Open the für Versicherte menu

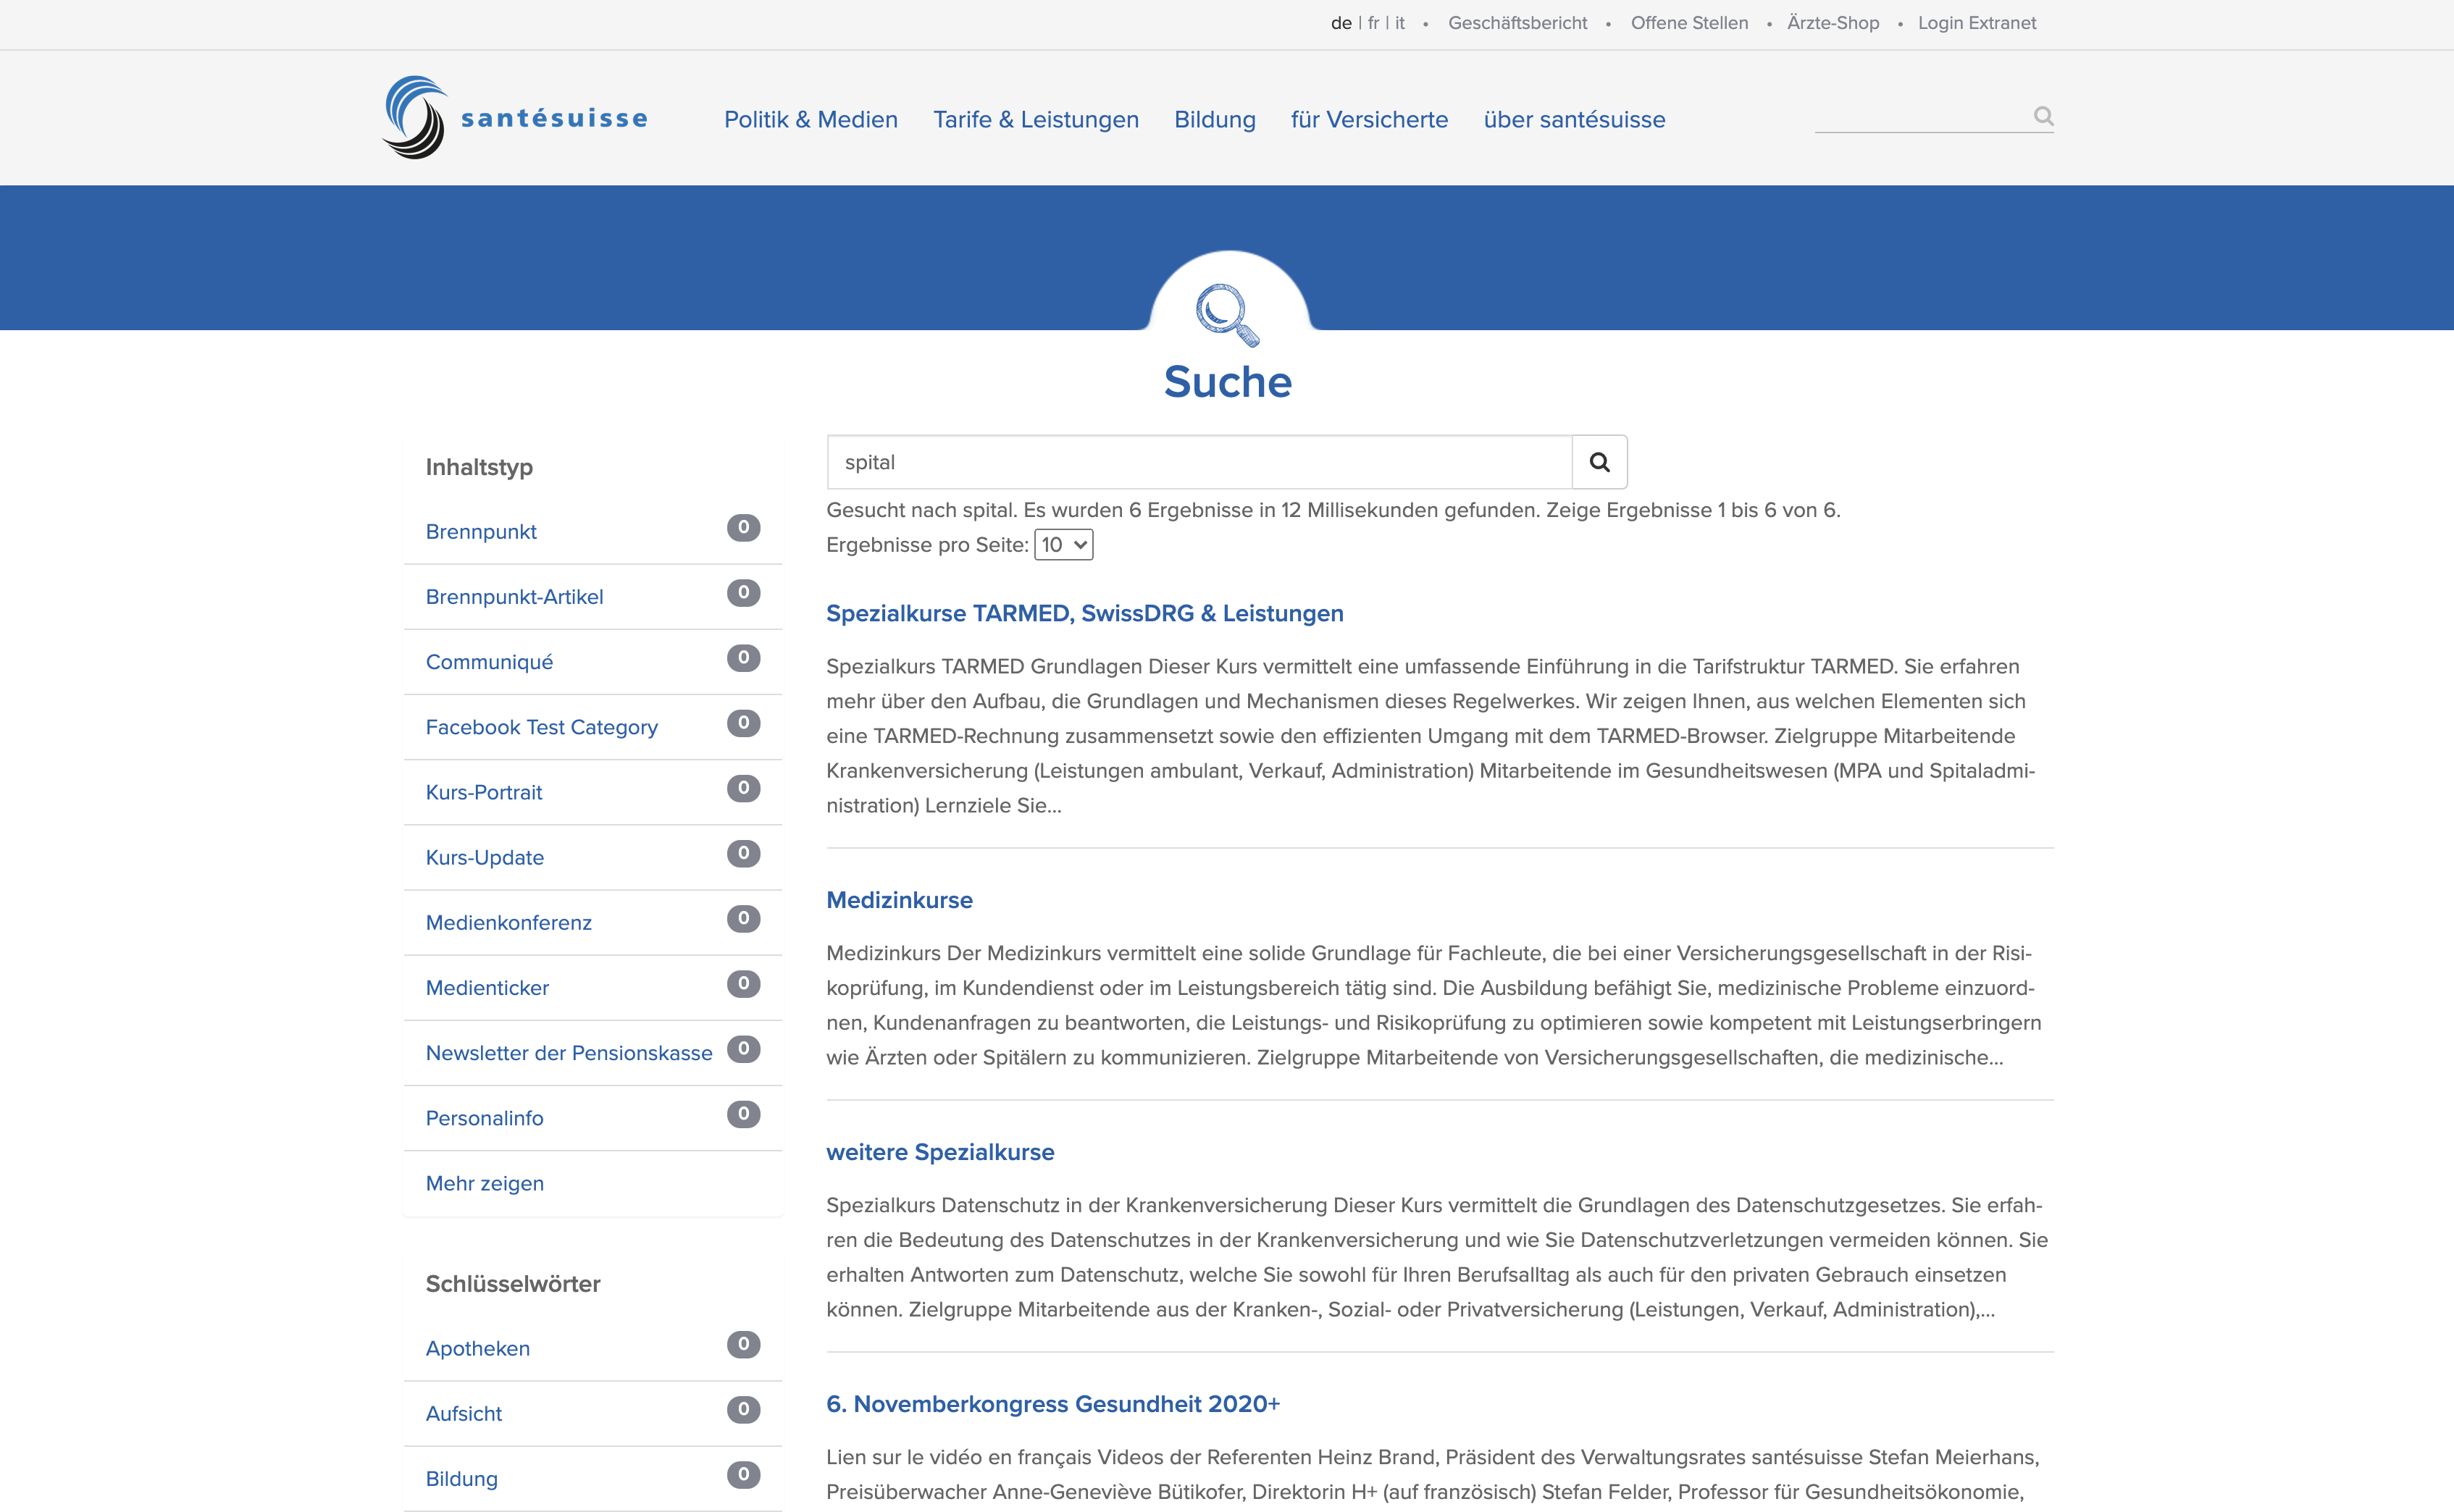[x=1369, y=119]
